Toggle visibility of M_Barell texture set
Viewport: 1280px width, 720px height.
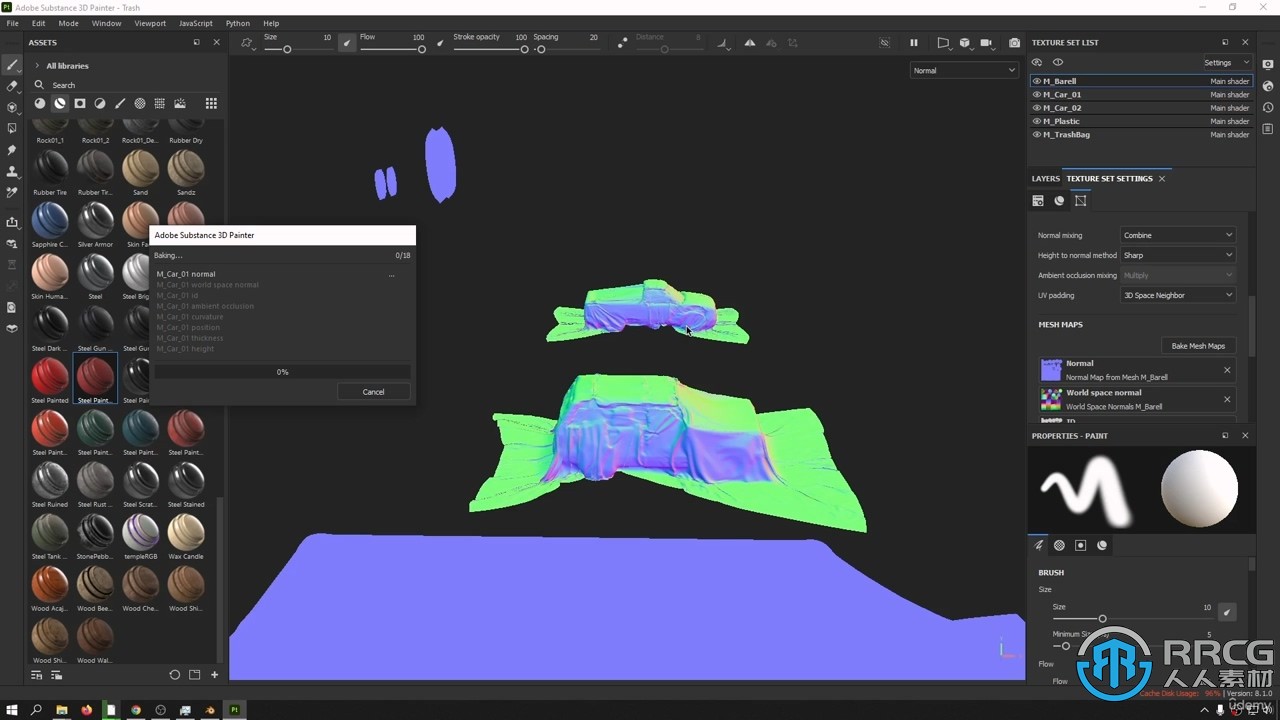(x=1037, y=81)
